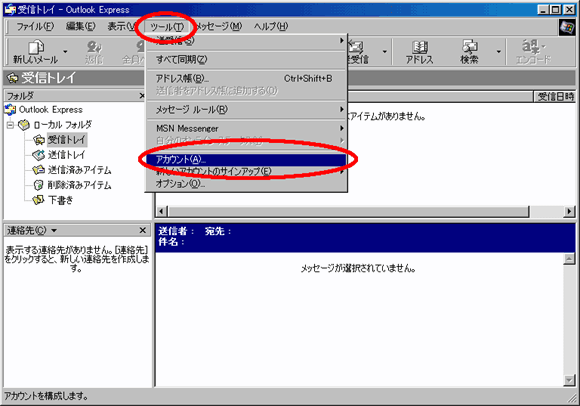
Task: Click the 新しいメール (New Mail) toolbar icon
Action: coord(36,52)
